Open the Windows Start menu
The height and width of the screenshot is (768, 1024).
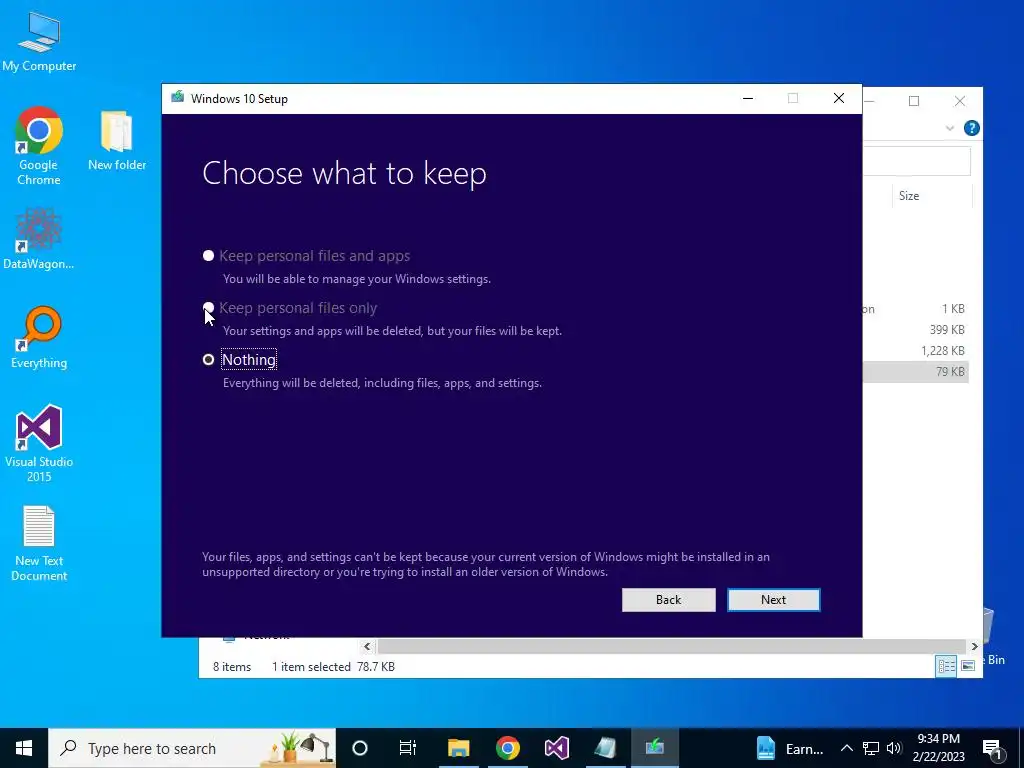[24, 748]
